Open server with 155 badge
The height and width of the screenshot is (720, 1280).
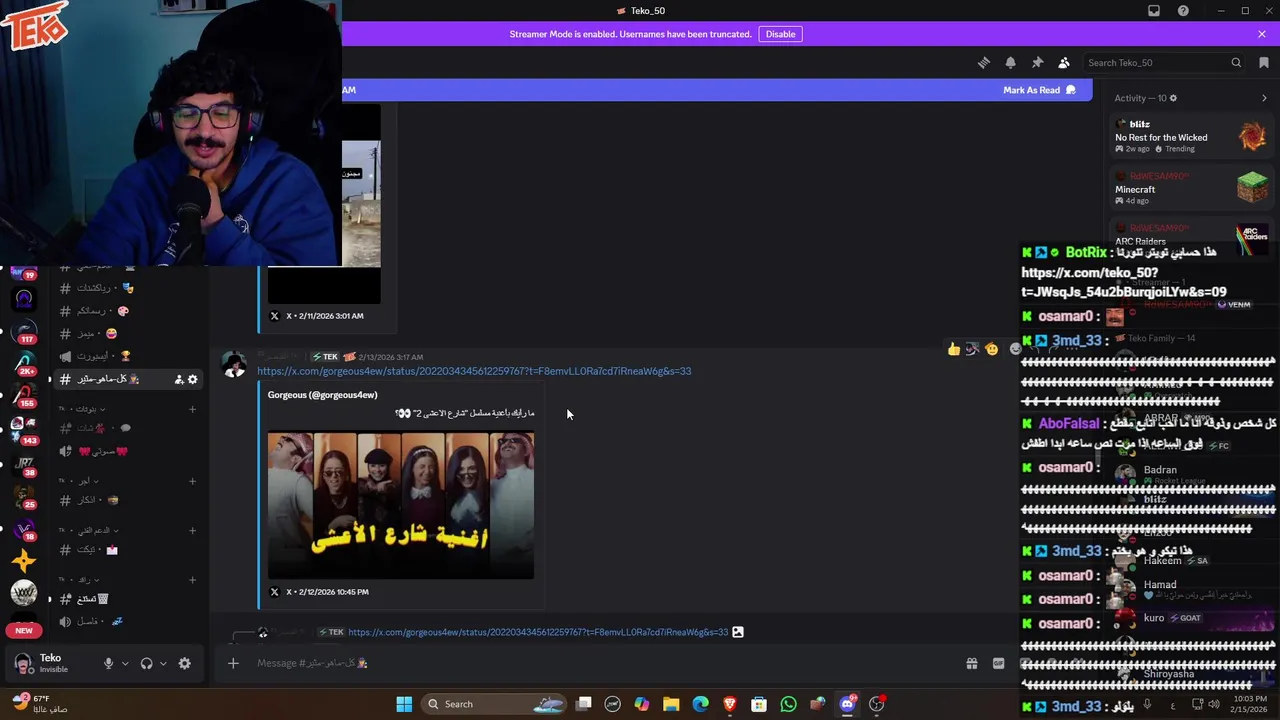[24, 397]
